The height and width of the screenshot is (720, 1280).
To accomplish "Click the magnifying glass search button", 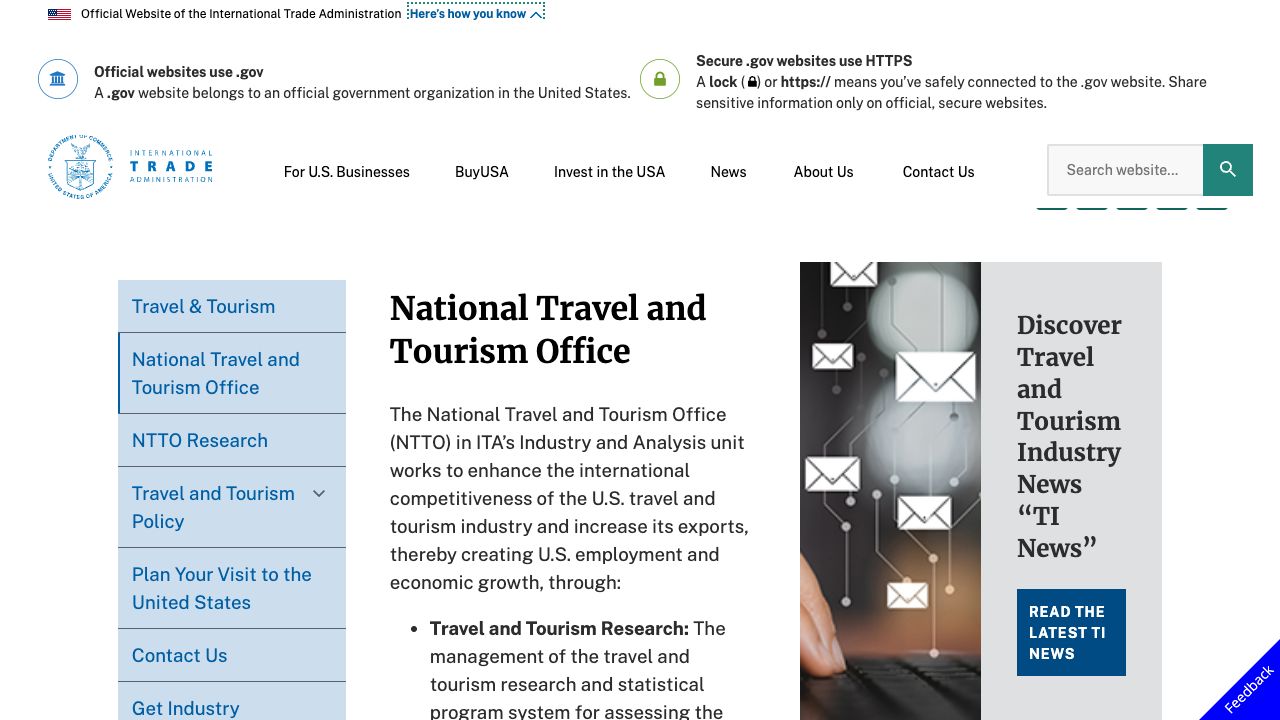I will point(1227,170).
